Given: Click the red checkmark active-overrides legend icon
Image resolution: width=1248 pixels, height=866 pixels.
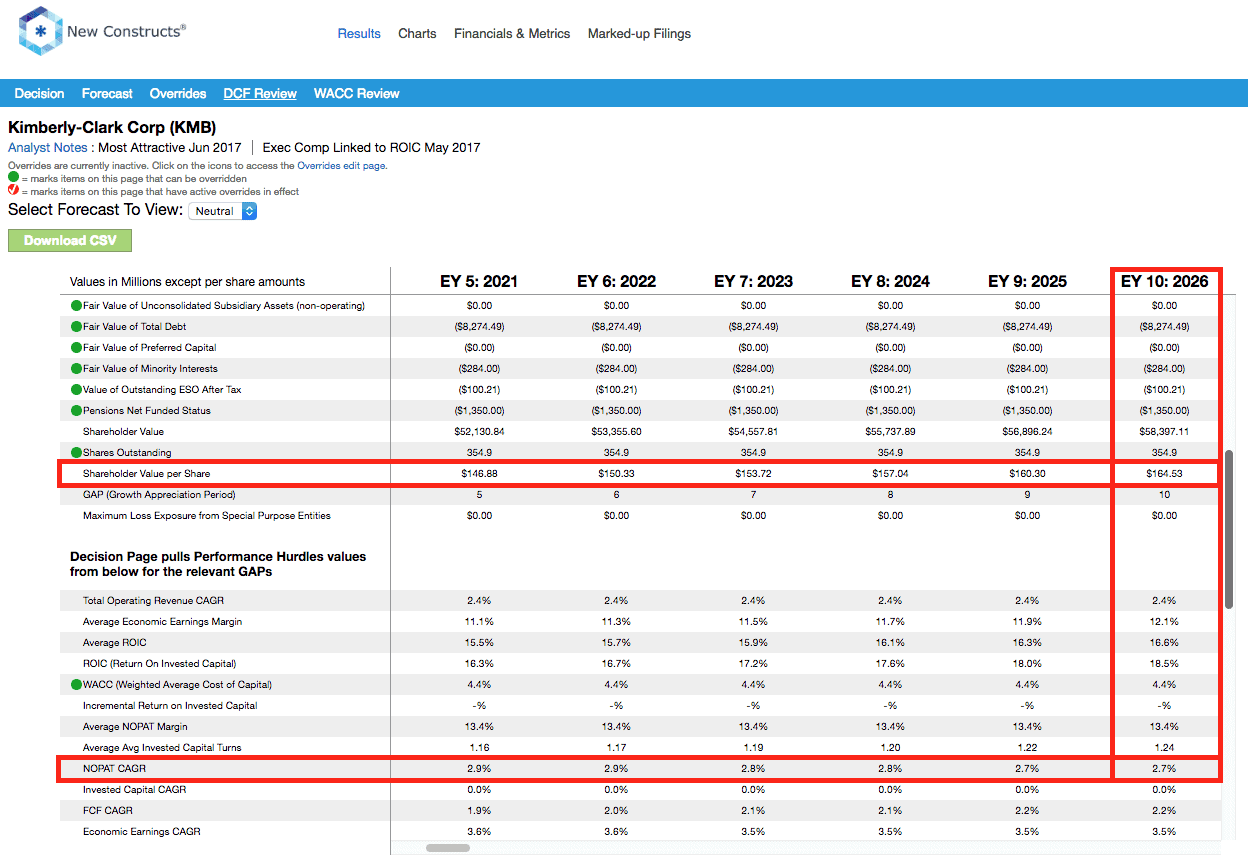Looking at the screenshot, I should pyautogui.click(x=14, y=191).
